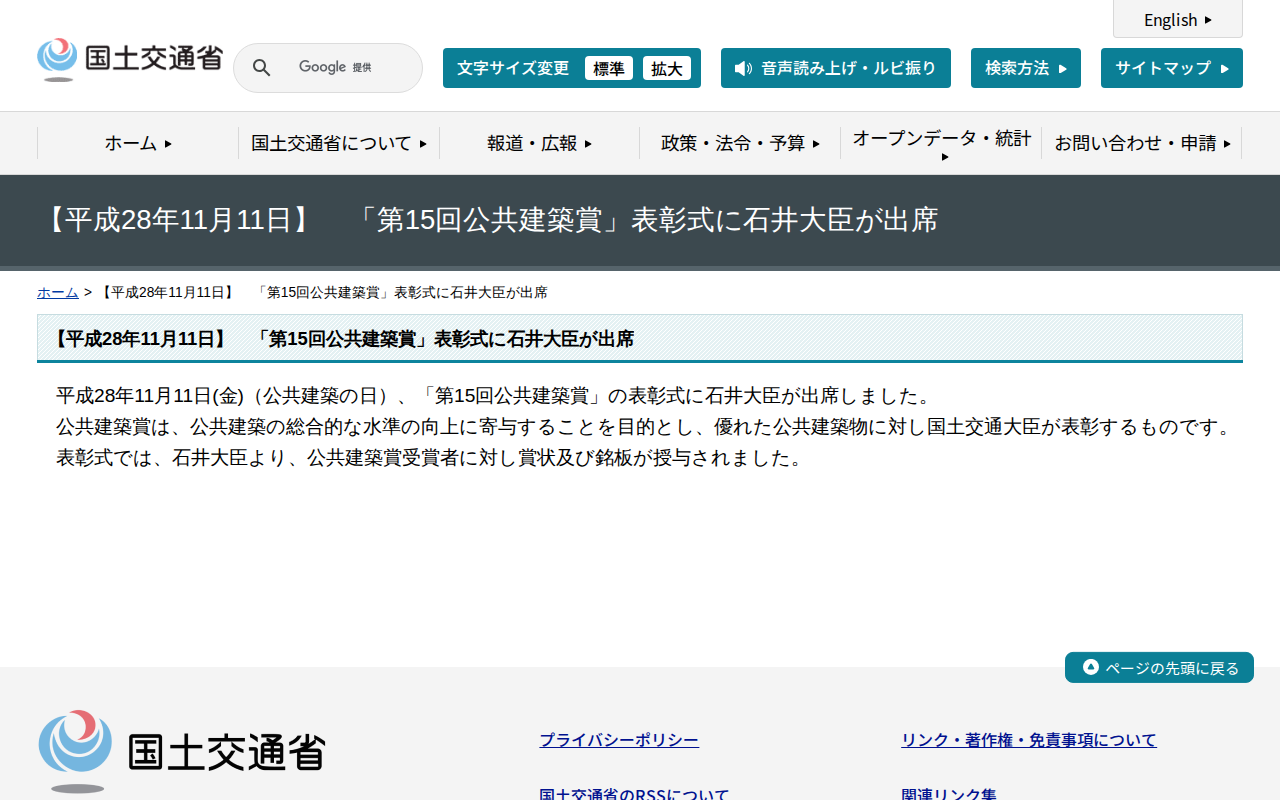Open the オープンデータ・統計 menu
Viewport: 1280px width, 800px height.
941,143
